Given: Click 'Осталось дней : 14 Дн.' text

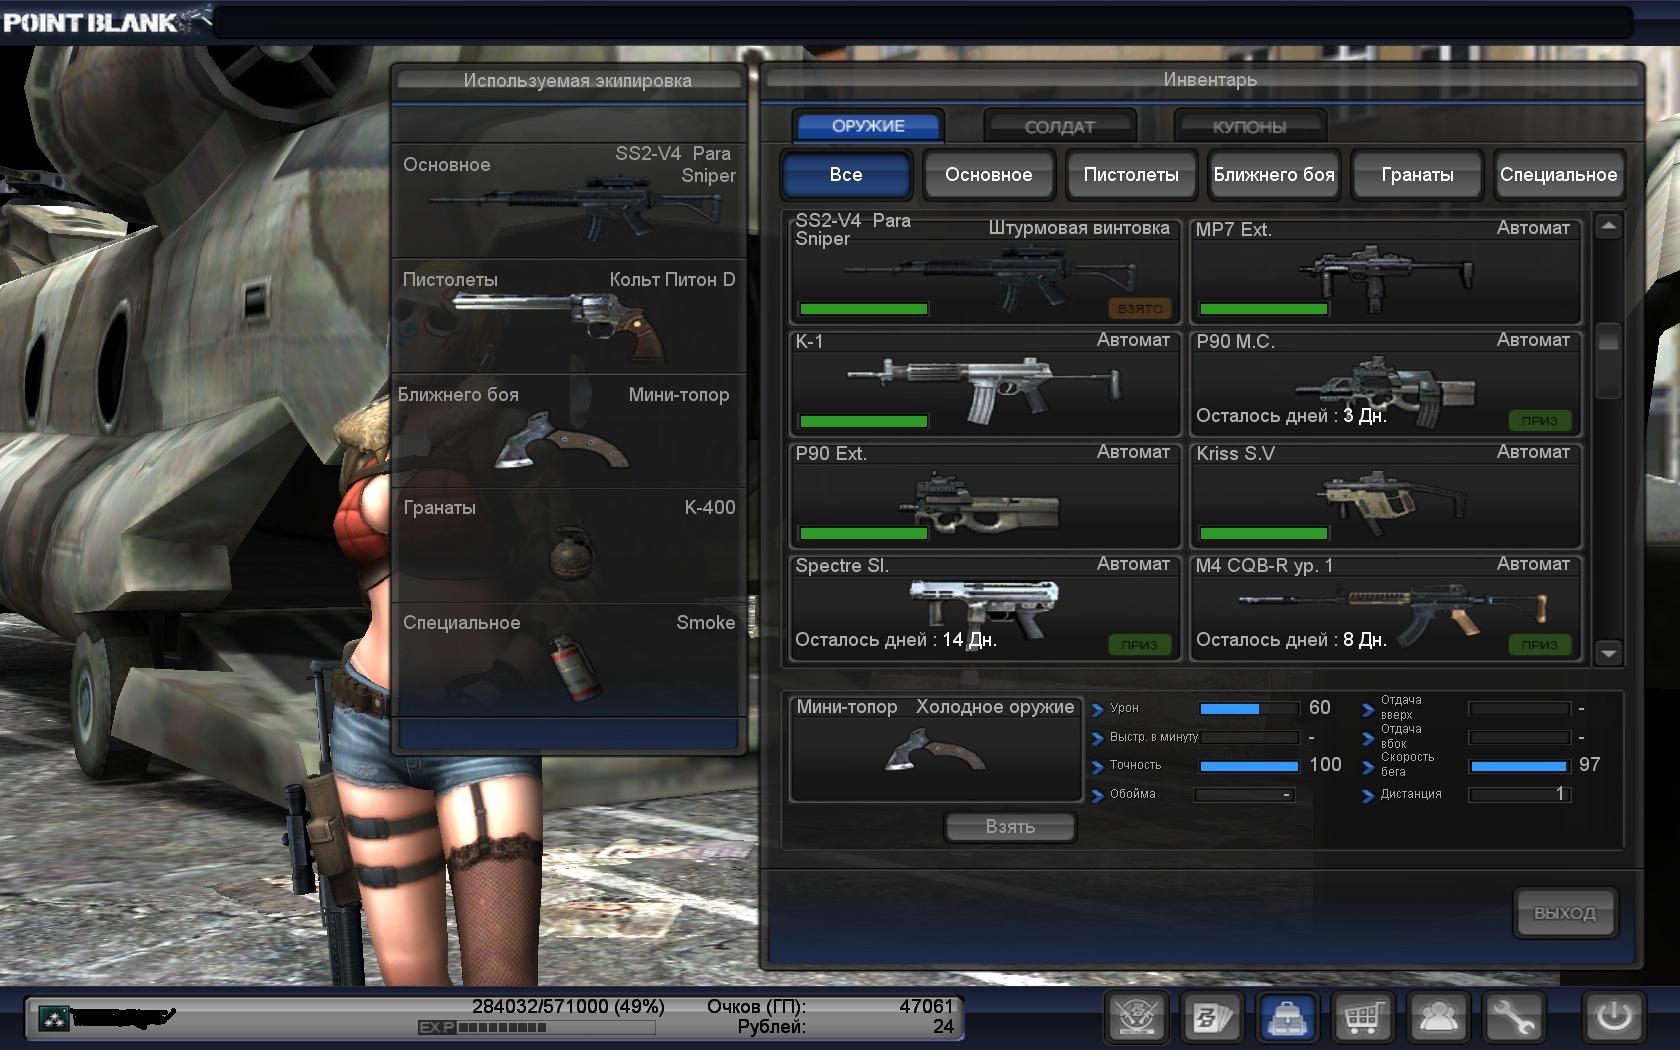Looking at the screenshot, I should [x=896, y=640].
